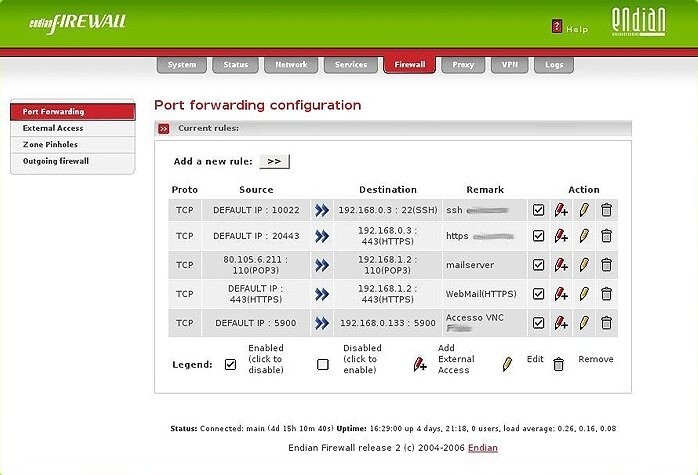
Task: Disable the https 20443 rule checkbox
Action: 539,236
